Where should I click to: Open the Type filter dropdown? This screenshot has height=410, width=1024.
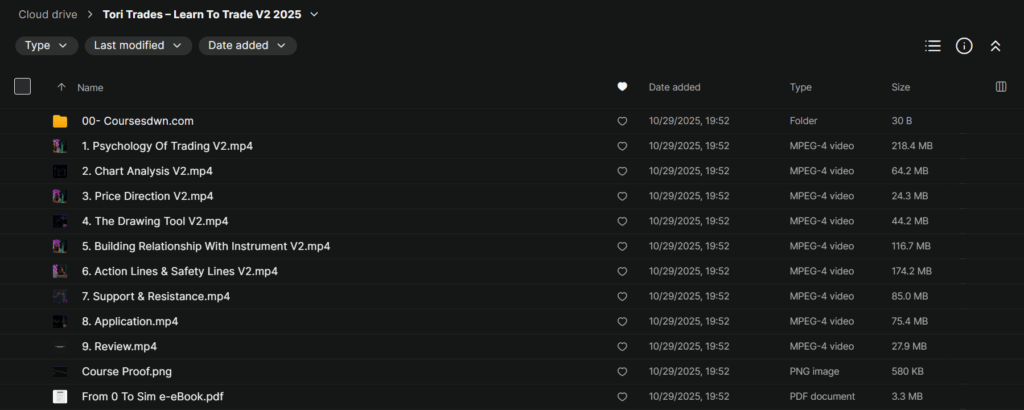[x=47, y=45]
